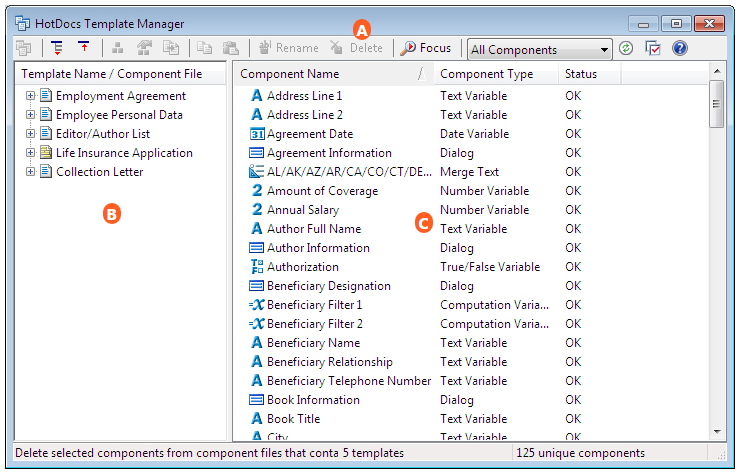Image resolution: width=744 pixels, height=475 pixels.
Task: Open the All Components filter dropdown
Action: click(x=539, y=49)
